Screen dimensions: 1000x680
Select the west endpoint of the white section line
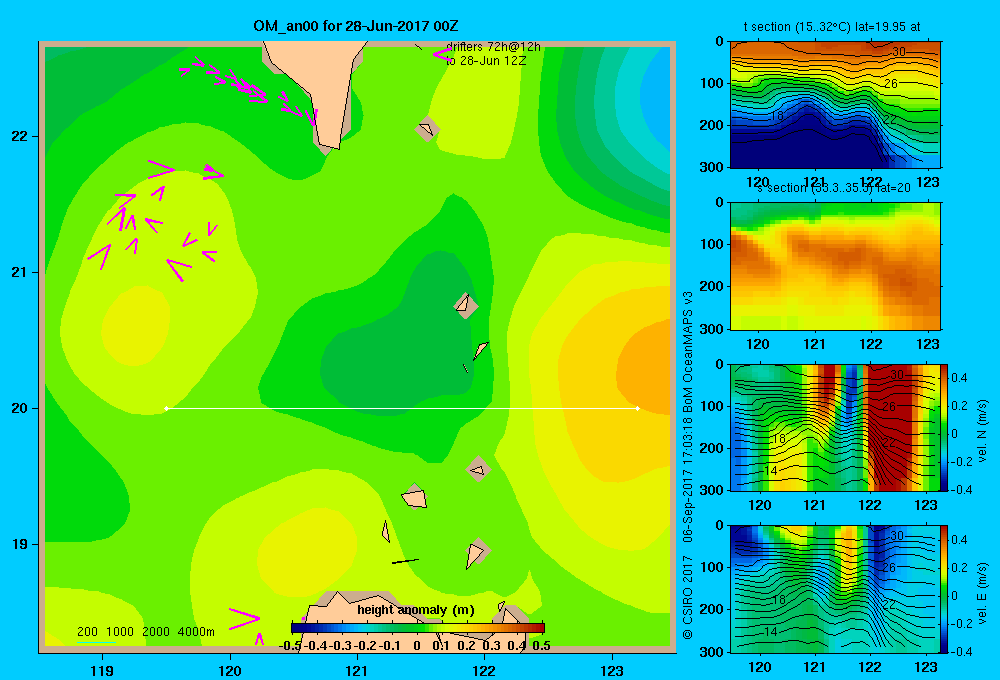166,408
